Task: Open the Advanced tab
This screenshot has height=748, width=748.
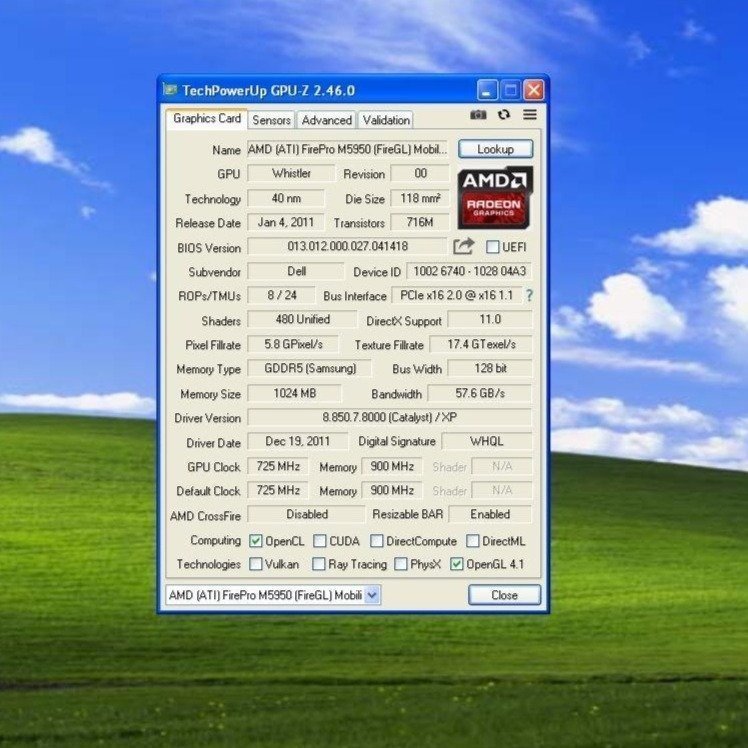Action: coord(326,120)
